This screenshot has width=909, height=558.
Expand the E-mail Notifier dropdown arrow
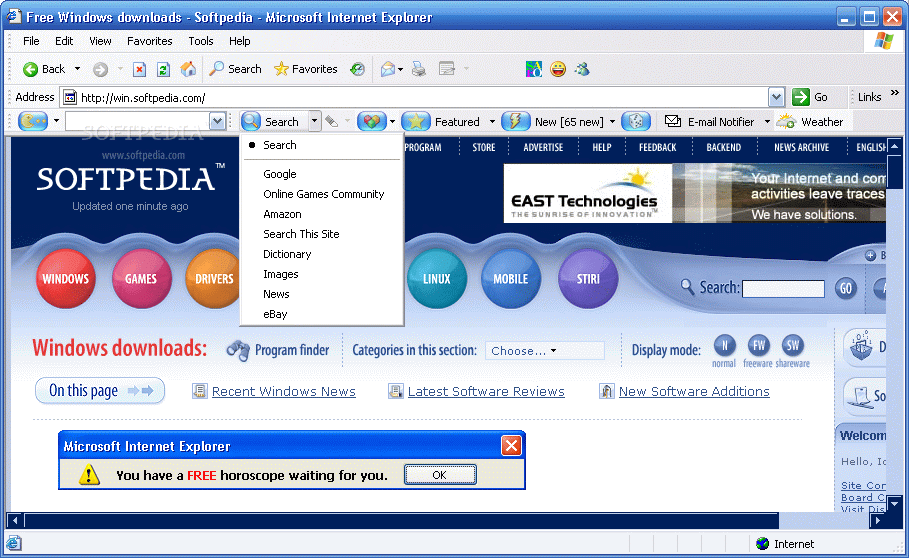tap(767, 122)
